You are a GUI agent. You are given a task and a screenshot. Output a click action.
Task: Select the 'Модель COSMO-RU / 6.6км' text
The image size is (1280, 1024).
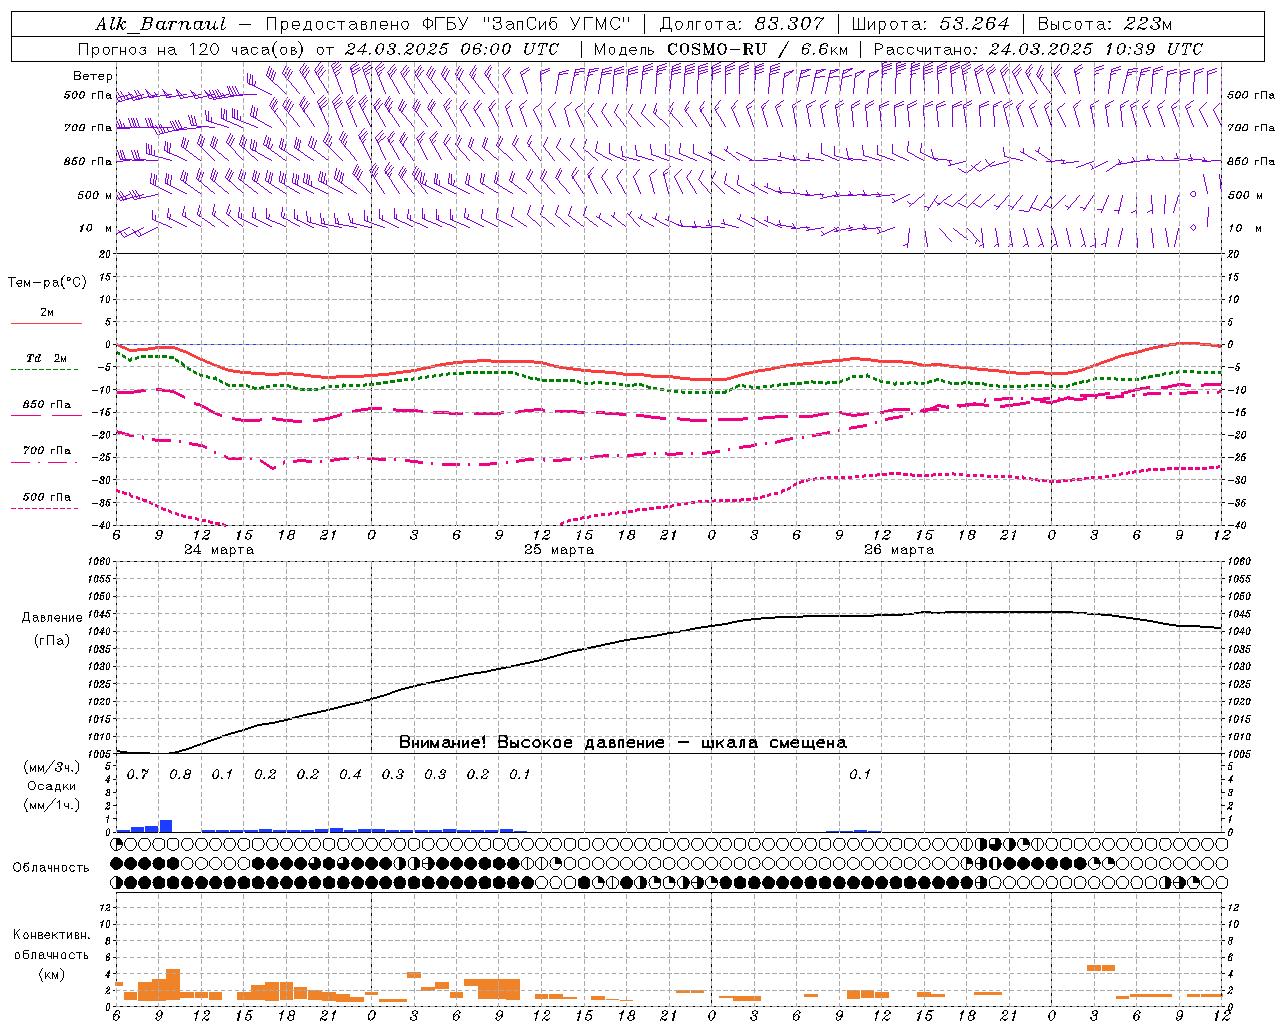coord(720,49)
